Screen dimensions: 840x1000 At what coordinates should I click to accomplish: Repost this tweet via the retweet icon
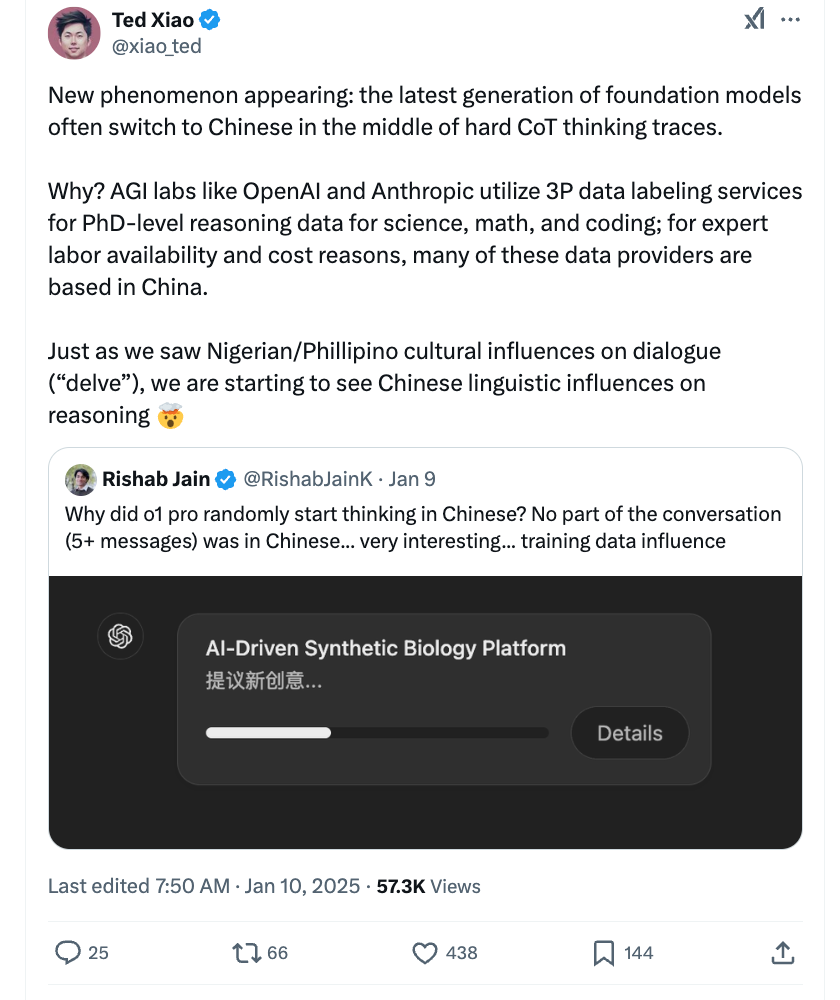(x=246, y=953)
